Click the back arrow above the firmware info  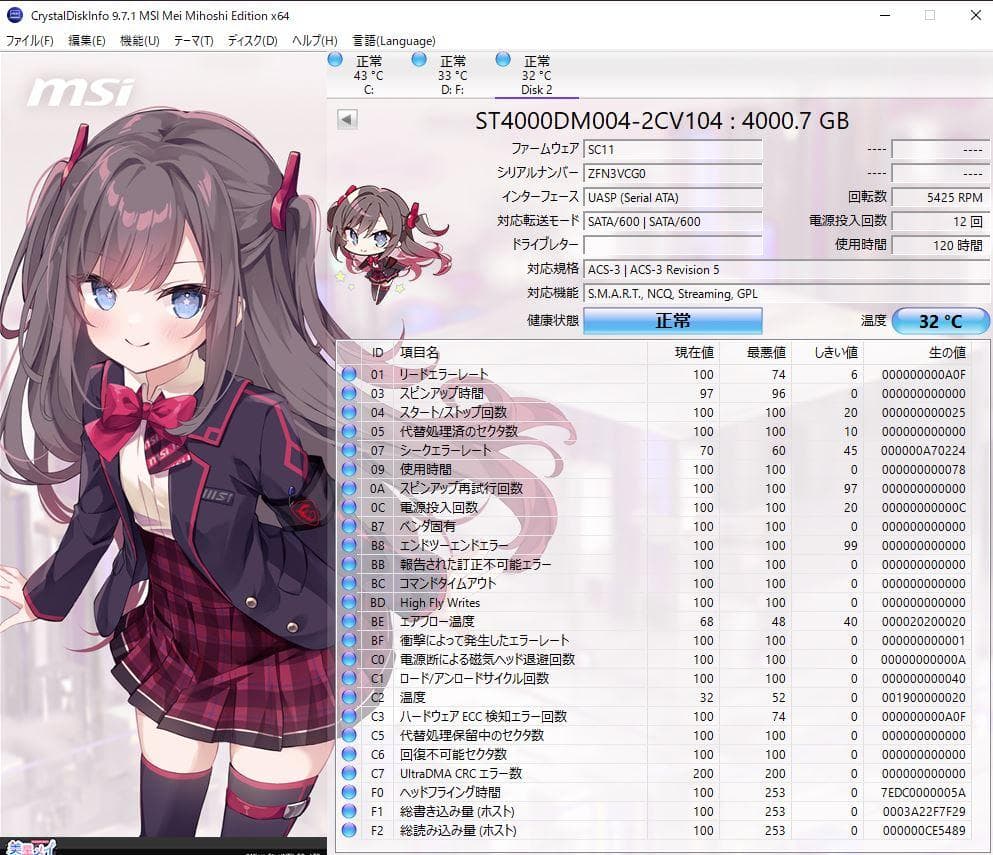pyautogui.click(x=345, y=119)
